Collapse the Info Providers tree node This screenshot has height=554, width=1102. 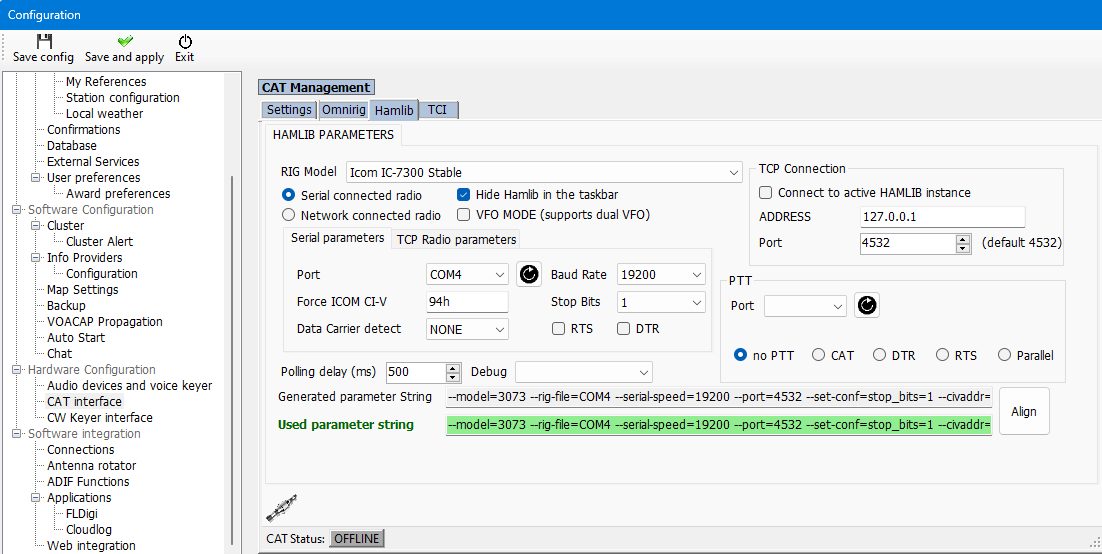tap(34, 258)
